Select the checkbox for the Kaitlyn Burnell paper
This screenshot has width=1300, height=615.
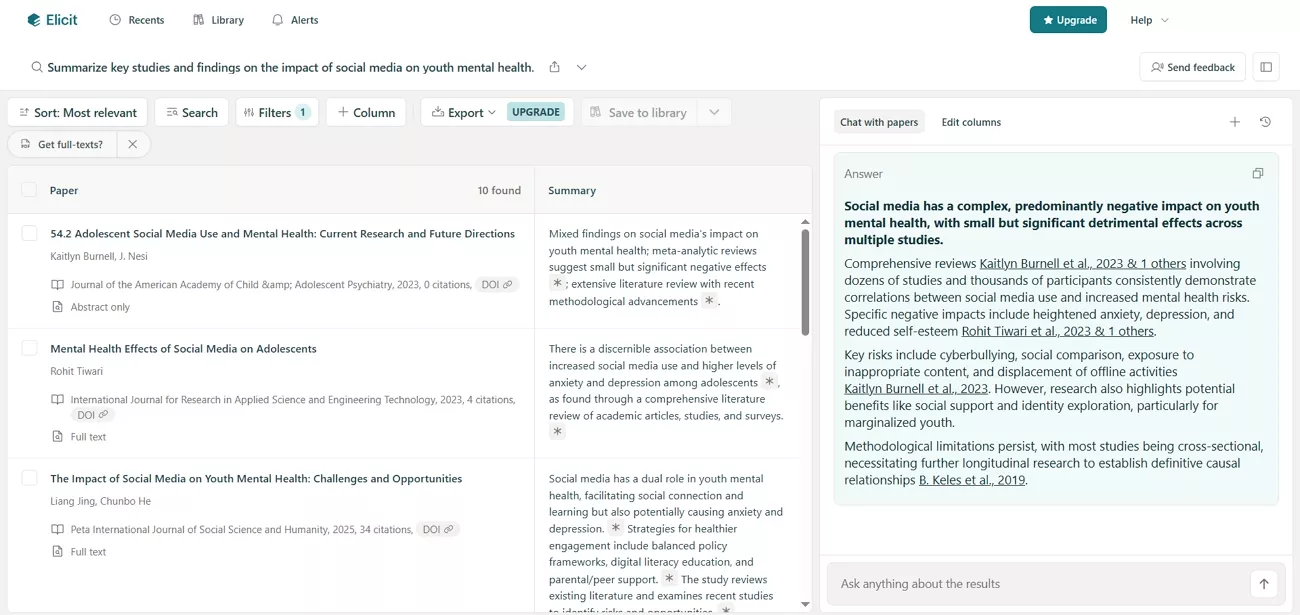29,232
